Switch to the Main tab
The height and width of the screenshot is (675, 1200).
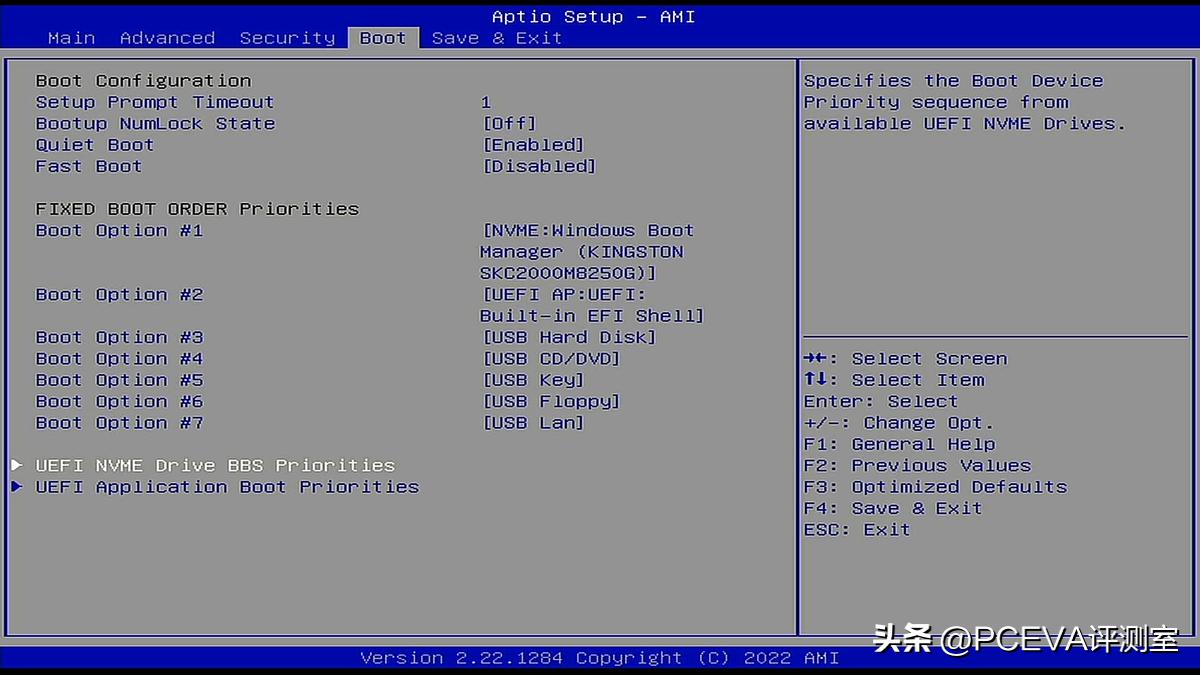71,37
